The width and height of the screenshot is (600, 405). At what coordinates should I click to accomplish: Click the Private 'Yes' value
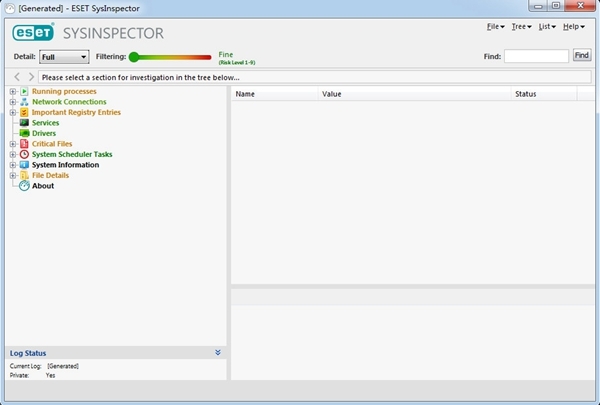51,375
